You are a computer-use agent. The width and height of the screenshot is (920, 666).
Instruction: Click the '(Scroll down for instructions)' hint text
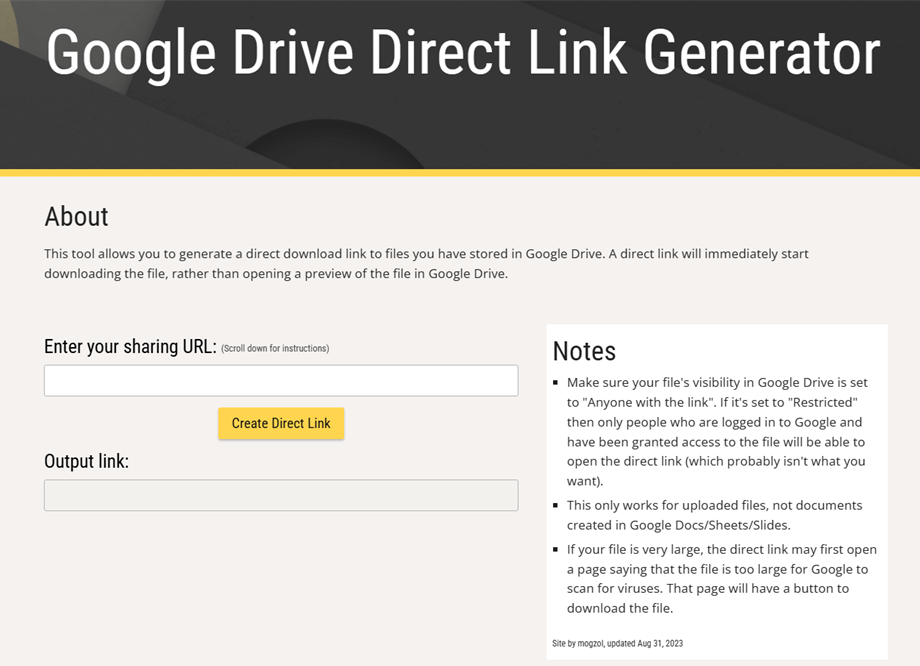(x=275, y=349)
